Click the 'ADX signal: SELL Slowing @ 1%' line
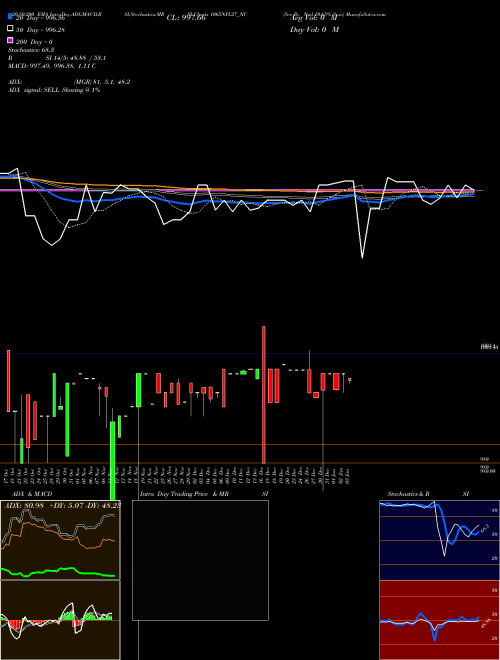 pos(54,90)
